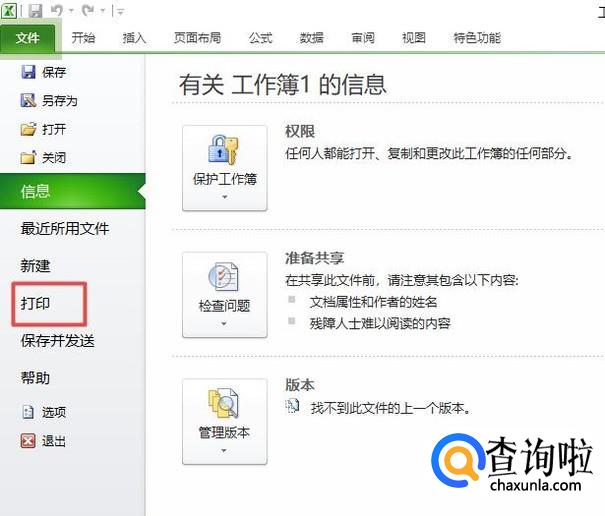Switch to the 页面布局 ribbon tab
This screenshot has width=605, height=516.
(x=197, y=37)
